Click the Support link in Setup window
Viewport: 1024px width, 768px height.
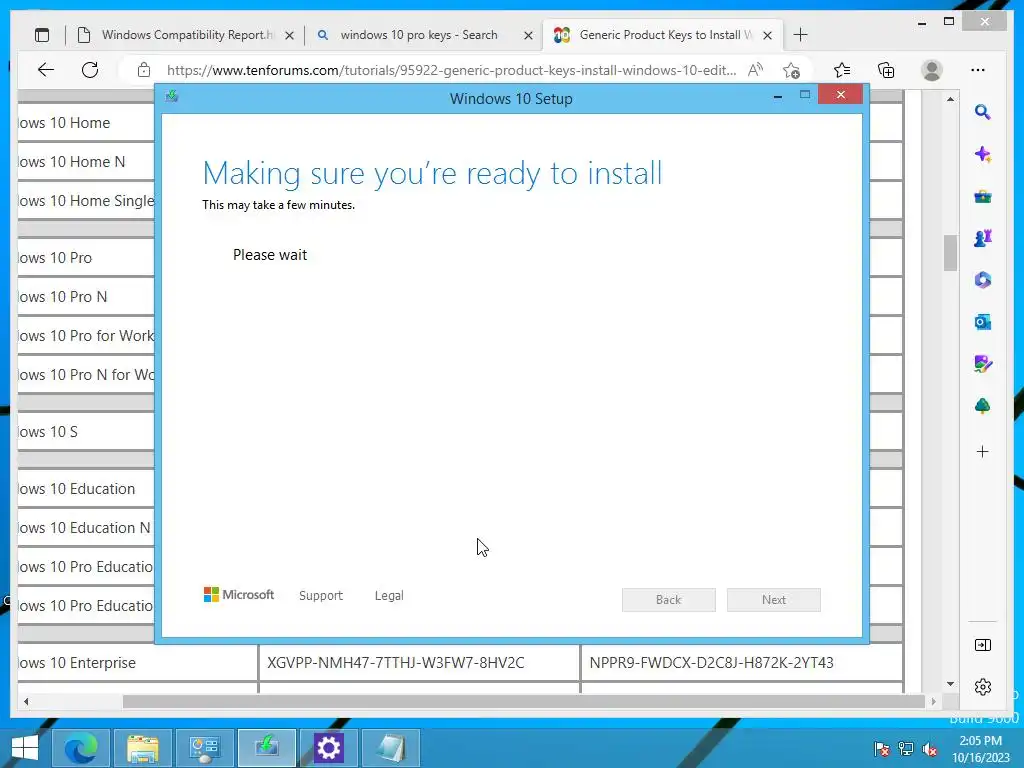(x=321, y=596)
